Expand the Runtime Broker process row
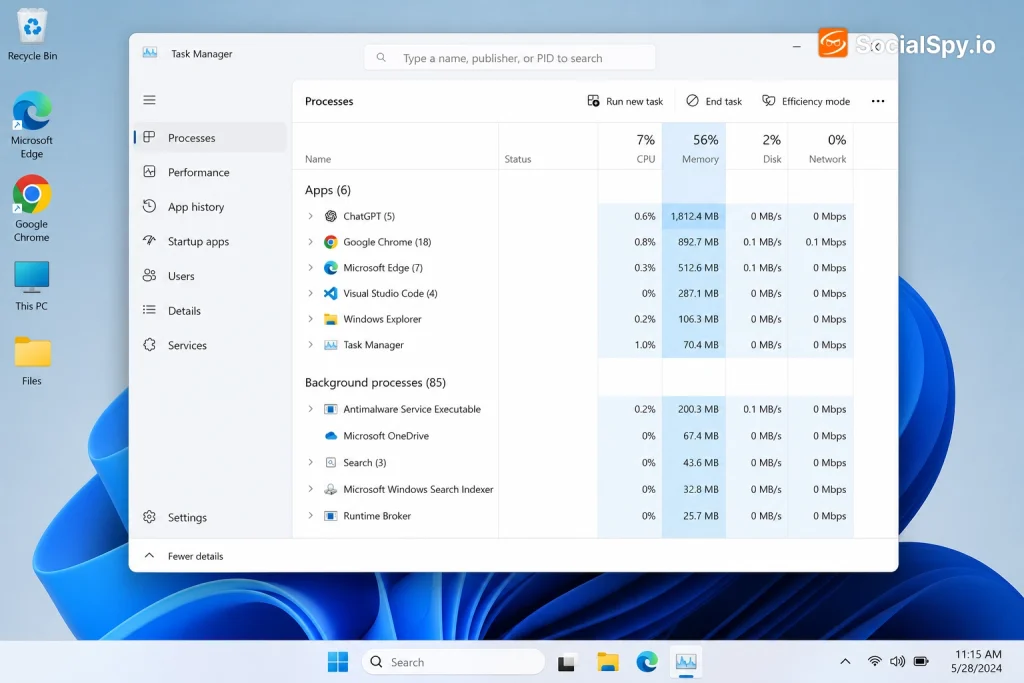This screenshot has width=1024, height=683. [x=310, y=515]
